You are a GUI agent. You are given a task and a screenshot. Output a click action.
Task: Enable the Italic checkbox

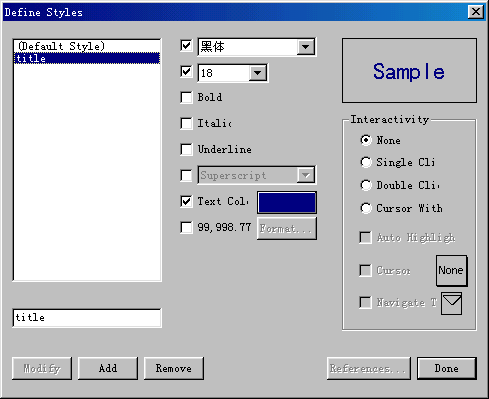[186, 123]
